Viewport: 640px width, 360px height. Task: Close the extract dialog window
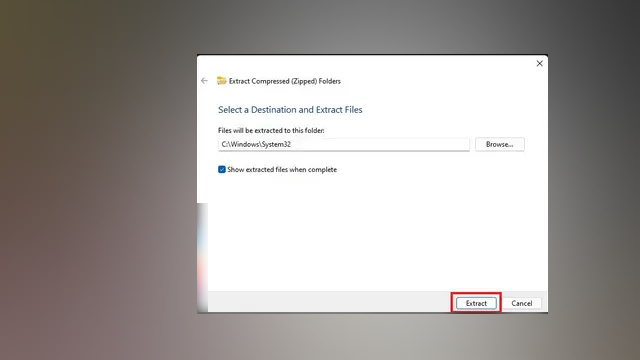click(x=540, y=63)
